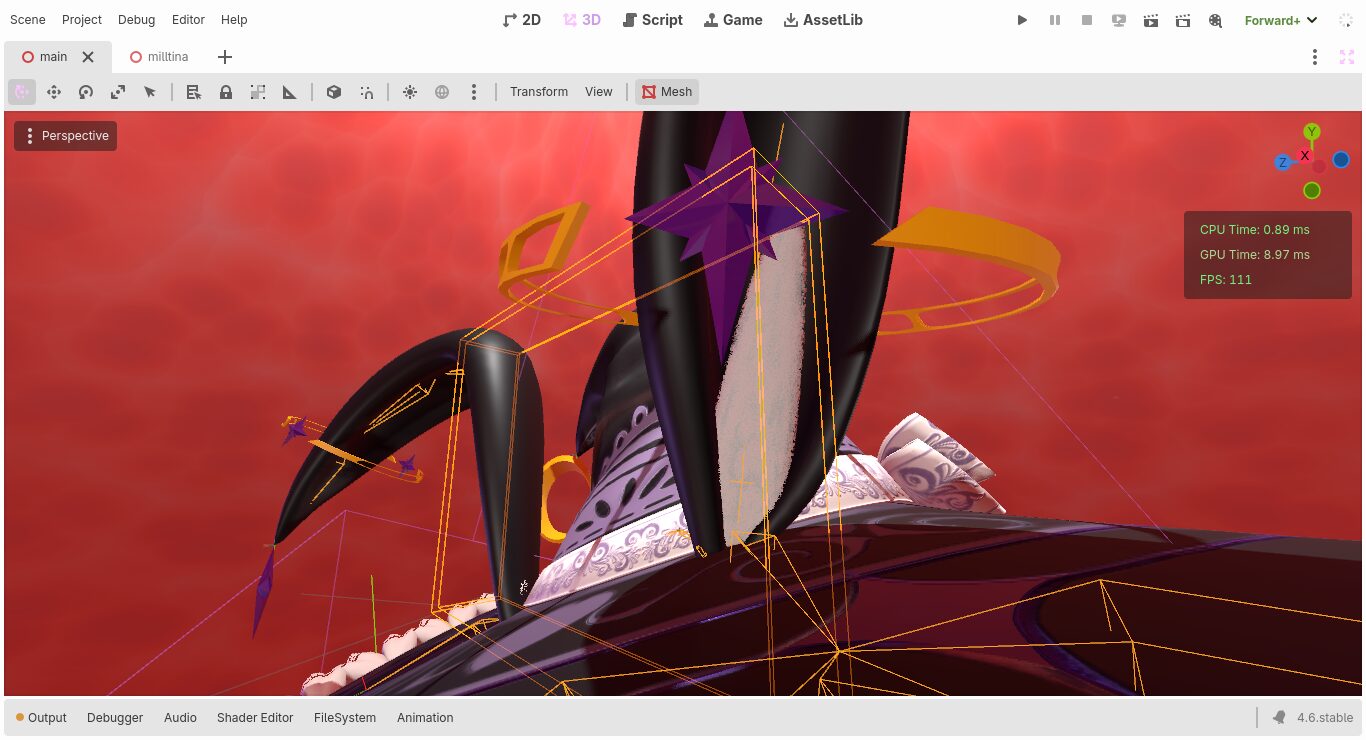Toggle Movie Maker mode

1215,20
